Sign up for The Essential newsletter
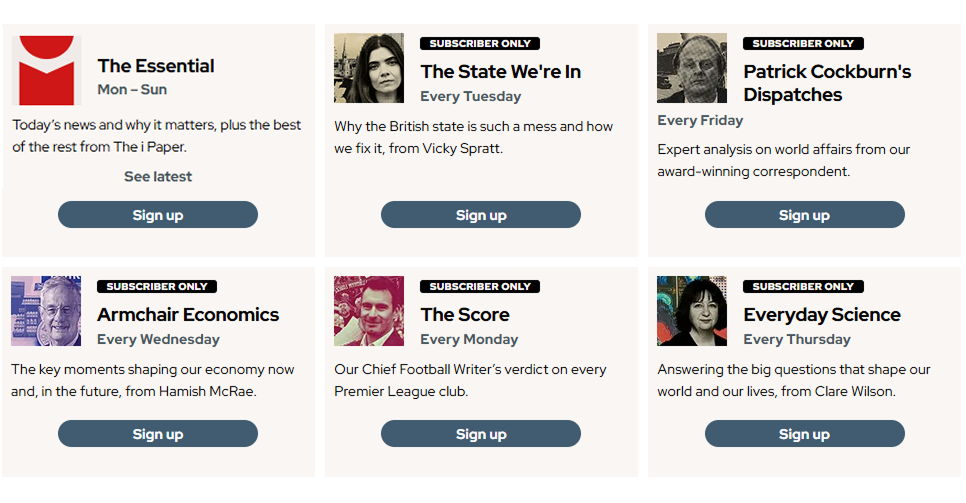This screenshot has width=966, height=503. [x=158, y=215]
